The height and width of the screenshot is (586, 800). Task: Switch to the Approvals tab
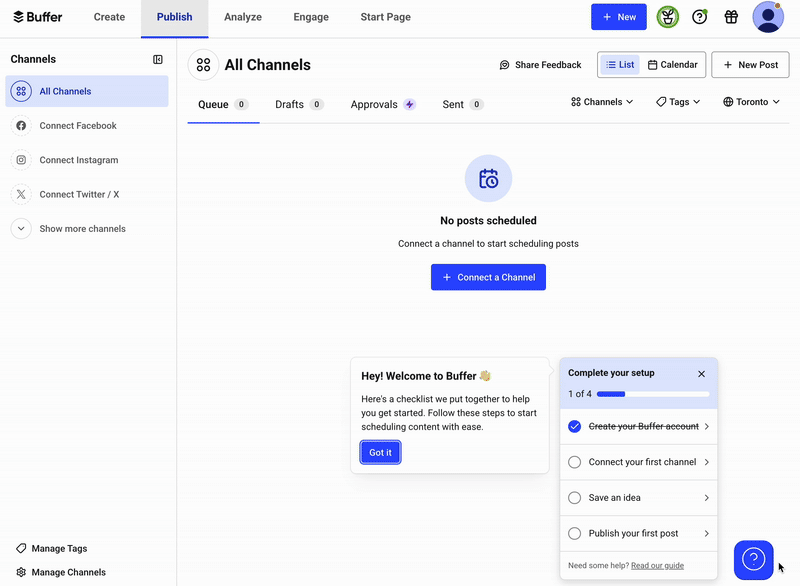click(x=383, y=105)
